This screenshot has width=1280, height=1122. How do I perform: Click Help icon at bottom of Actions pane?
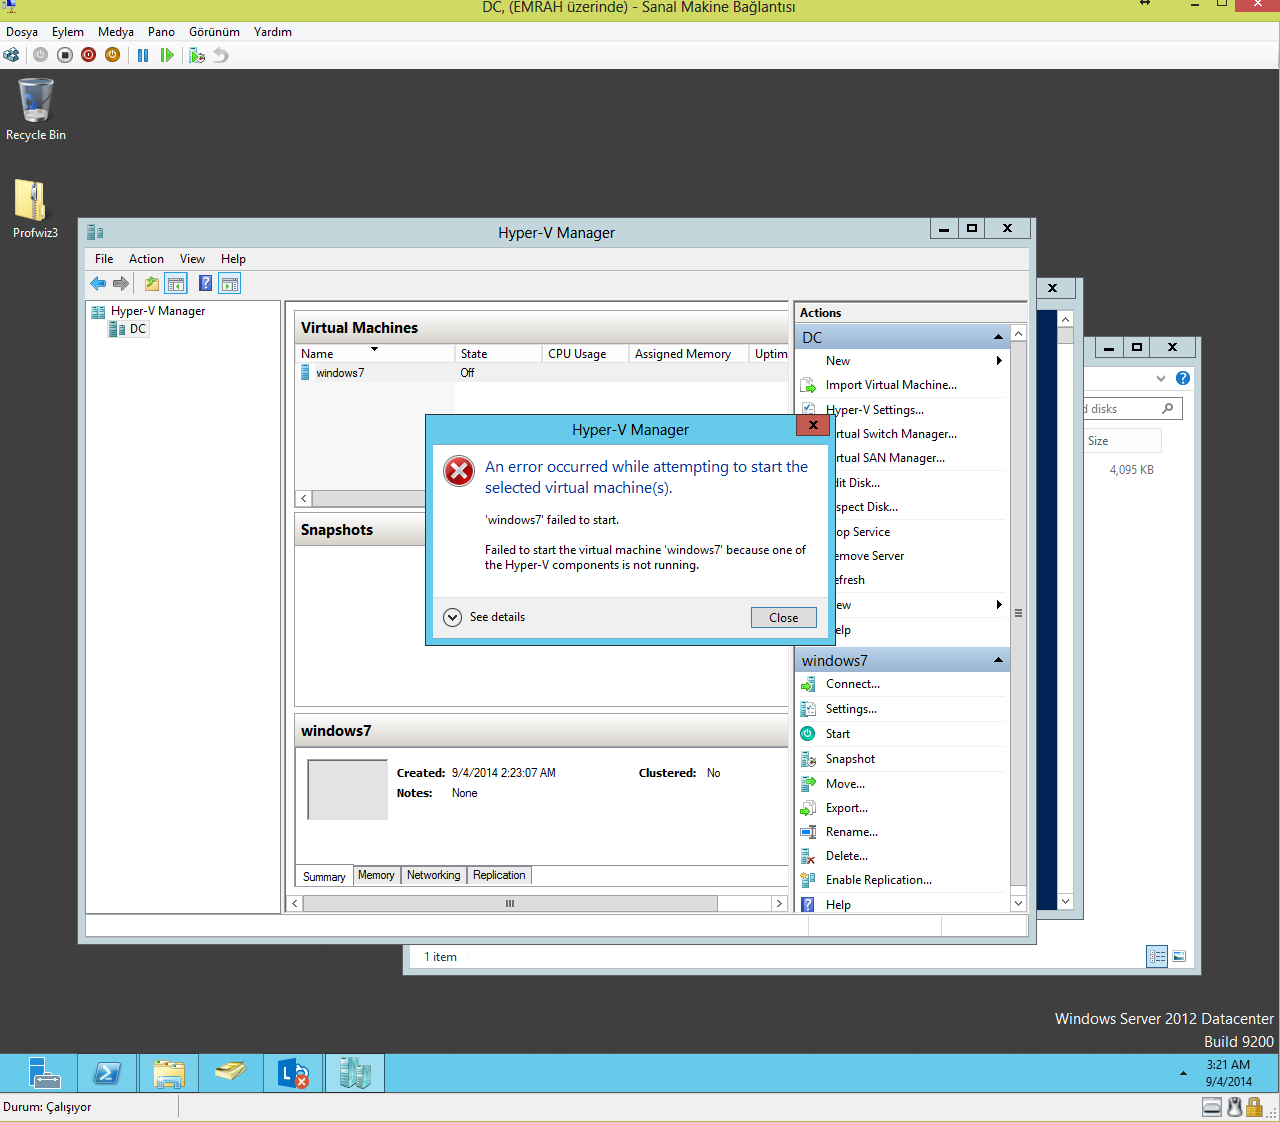[808, 905]
